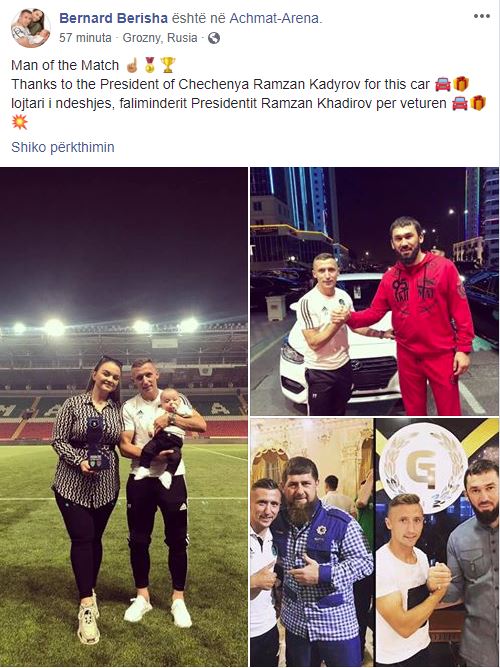This screenshot has width=500, height=668.
Task: Open the stadium family photo
Action: click(x=124, y=417)
